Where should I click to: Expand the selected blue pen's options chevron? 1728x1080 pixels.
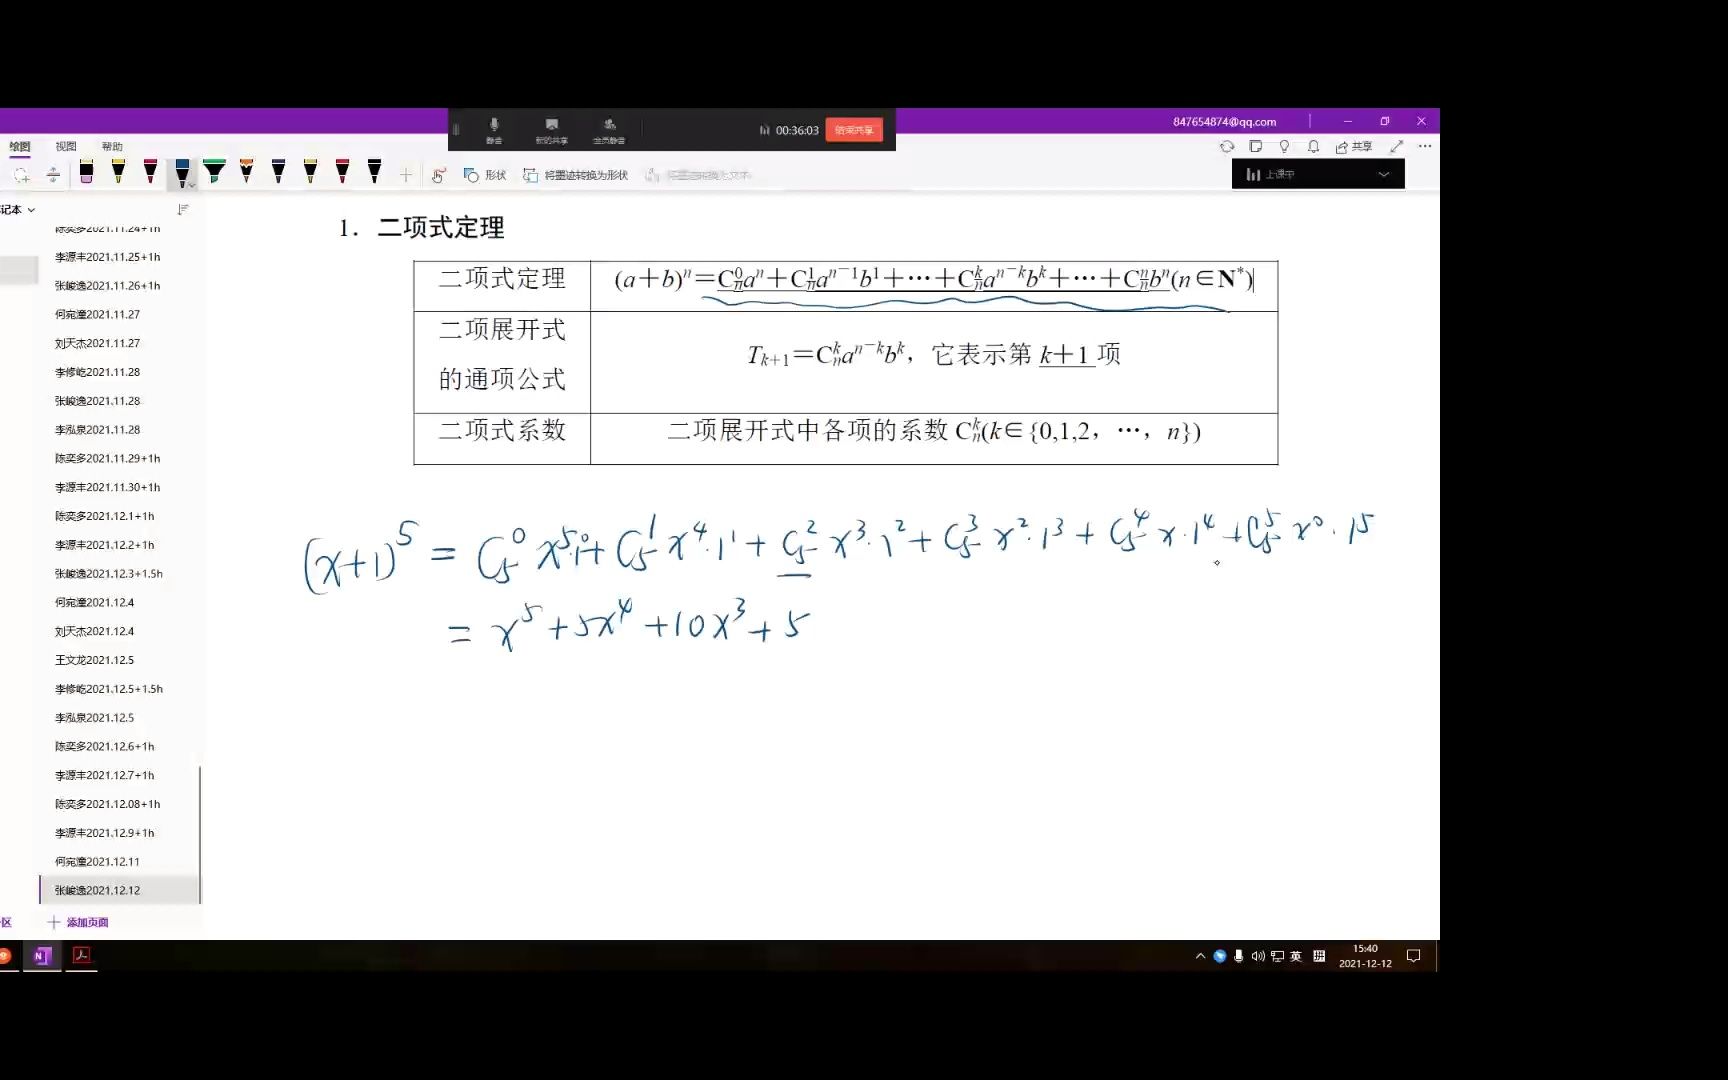point(191,184)
